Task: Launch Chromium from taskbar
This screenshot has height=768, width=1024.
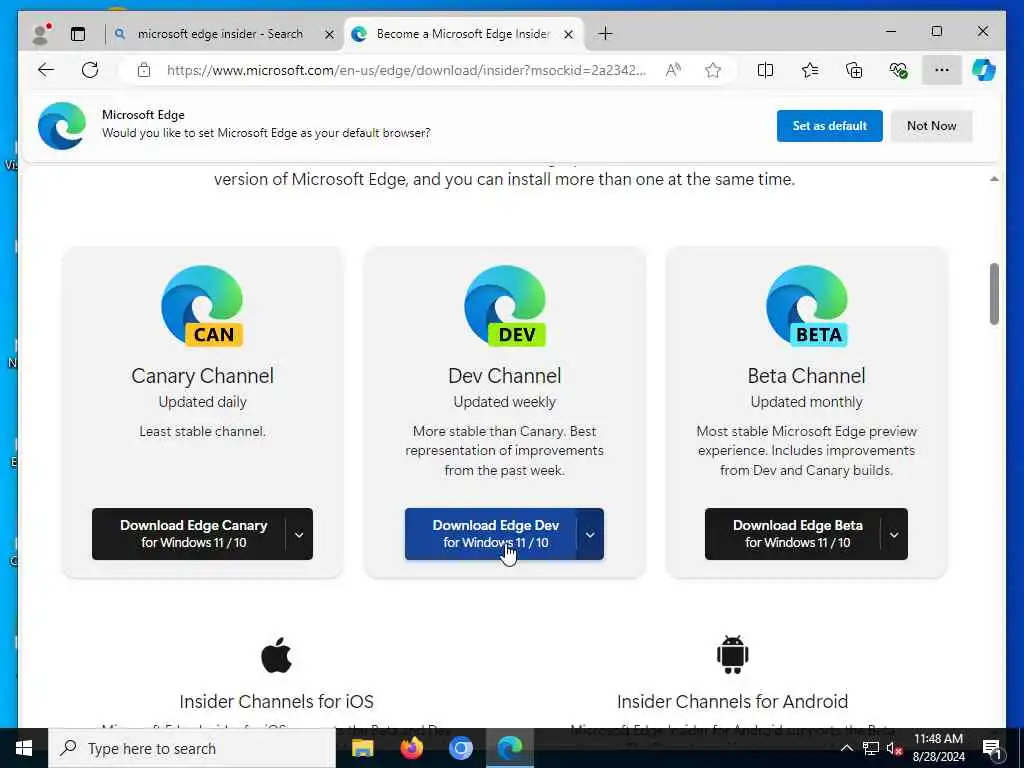Action: click(x=460, y=748)
